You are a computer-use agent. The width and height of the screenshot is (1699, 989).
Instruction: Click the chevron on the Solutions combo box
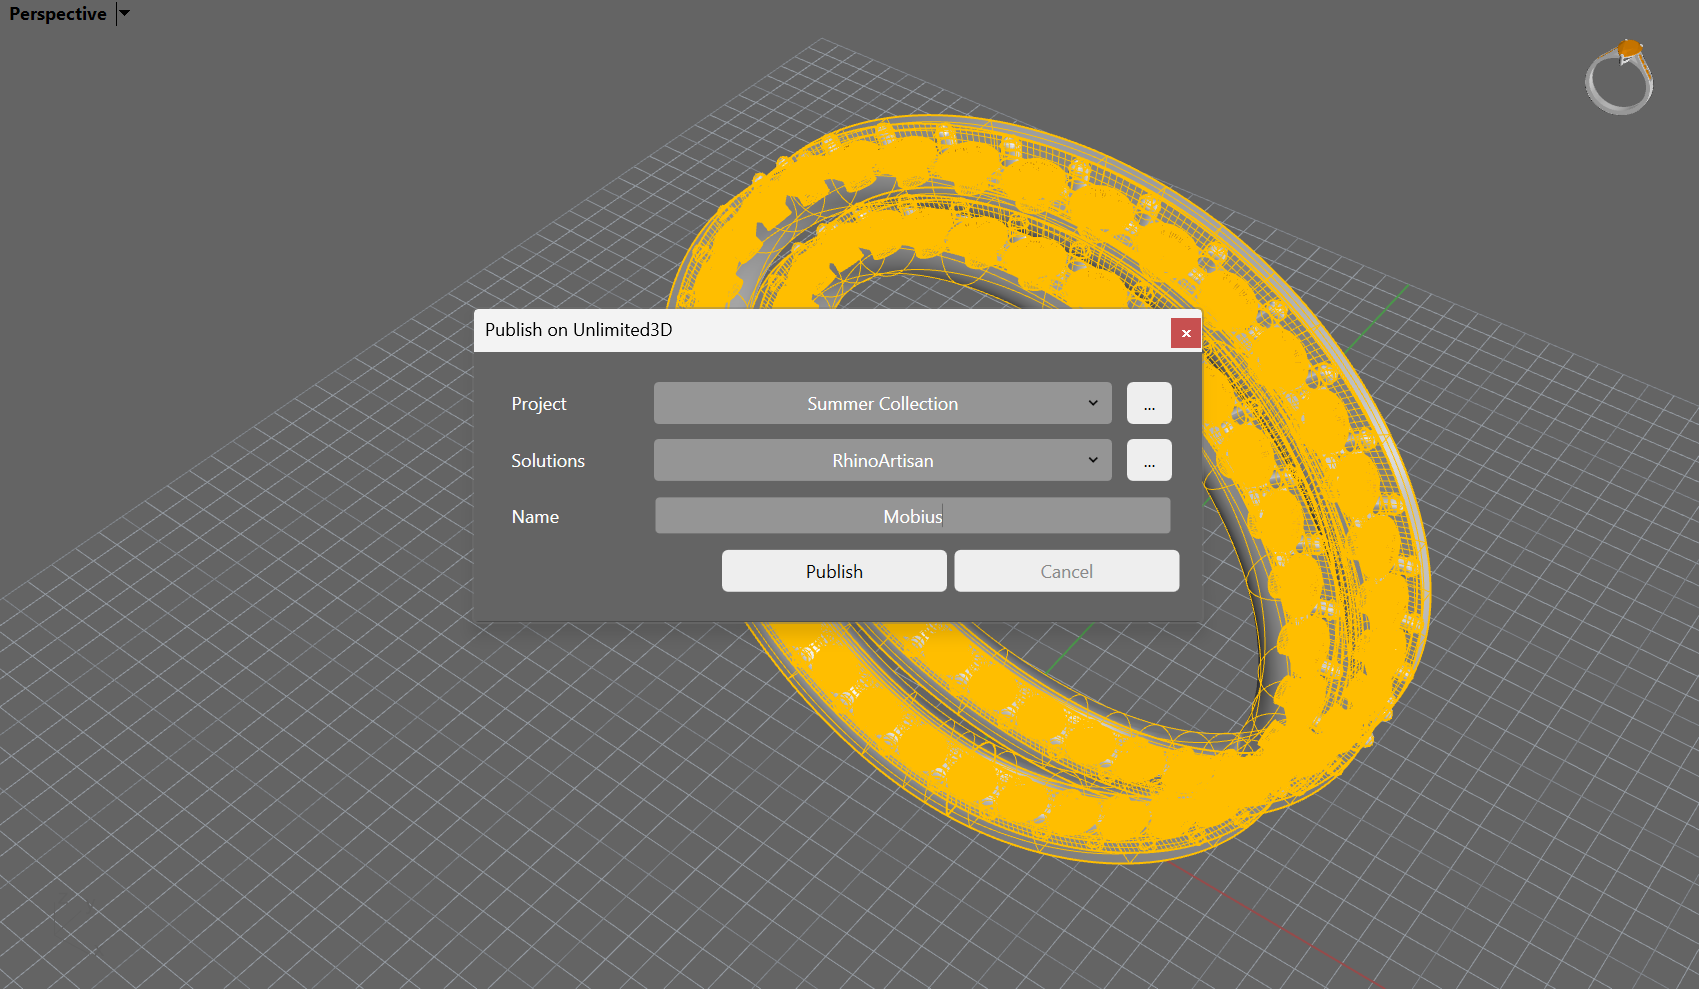pos(1093,461)
